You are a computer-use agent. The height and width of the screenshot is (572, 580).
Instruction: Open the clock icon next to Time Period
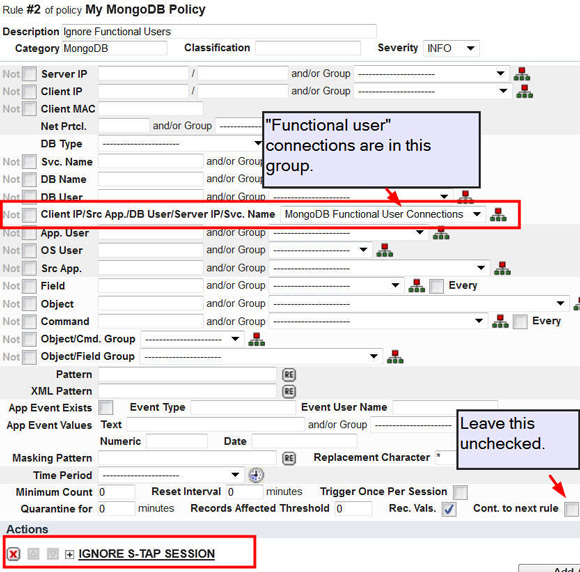coord(256,475)
